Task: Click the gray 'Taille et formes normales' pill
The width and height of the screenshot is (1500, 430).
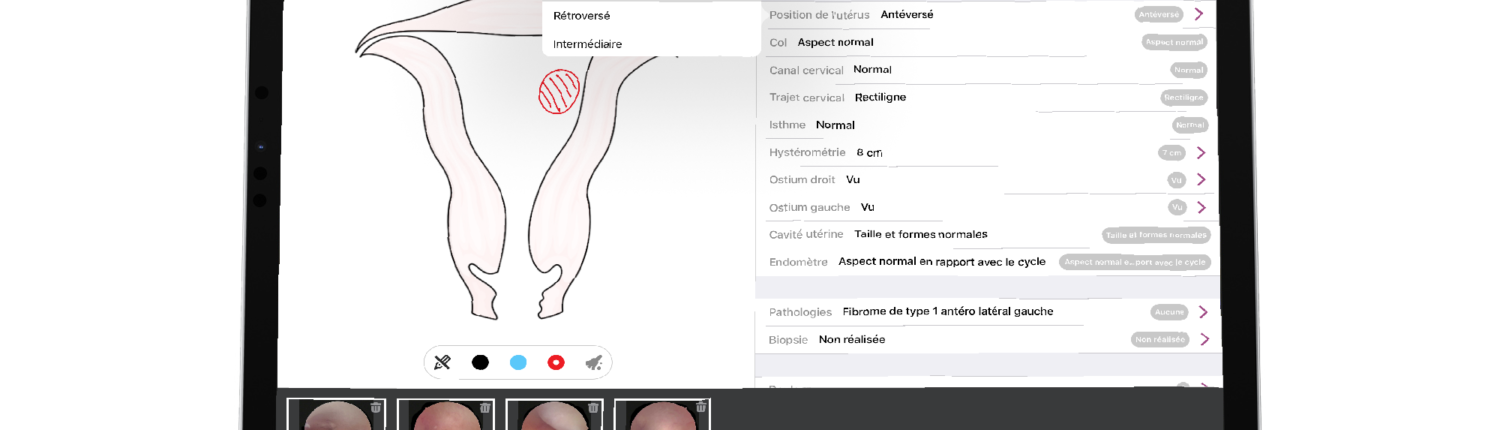Action: coord(1156,235)
